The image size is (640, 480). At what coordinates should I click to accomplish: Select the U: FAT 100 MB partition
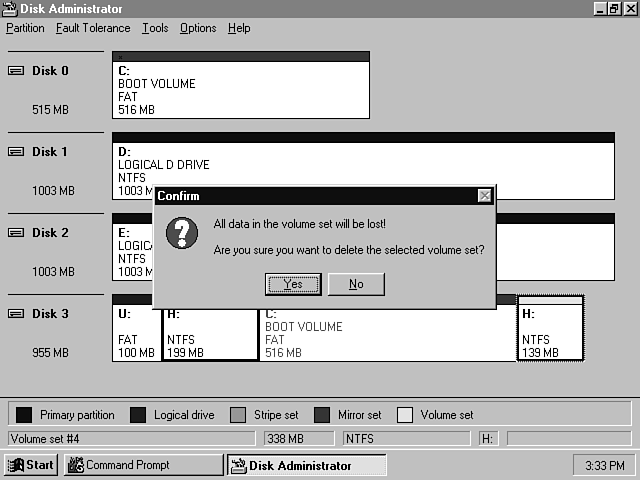[136, 333]
